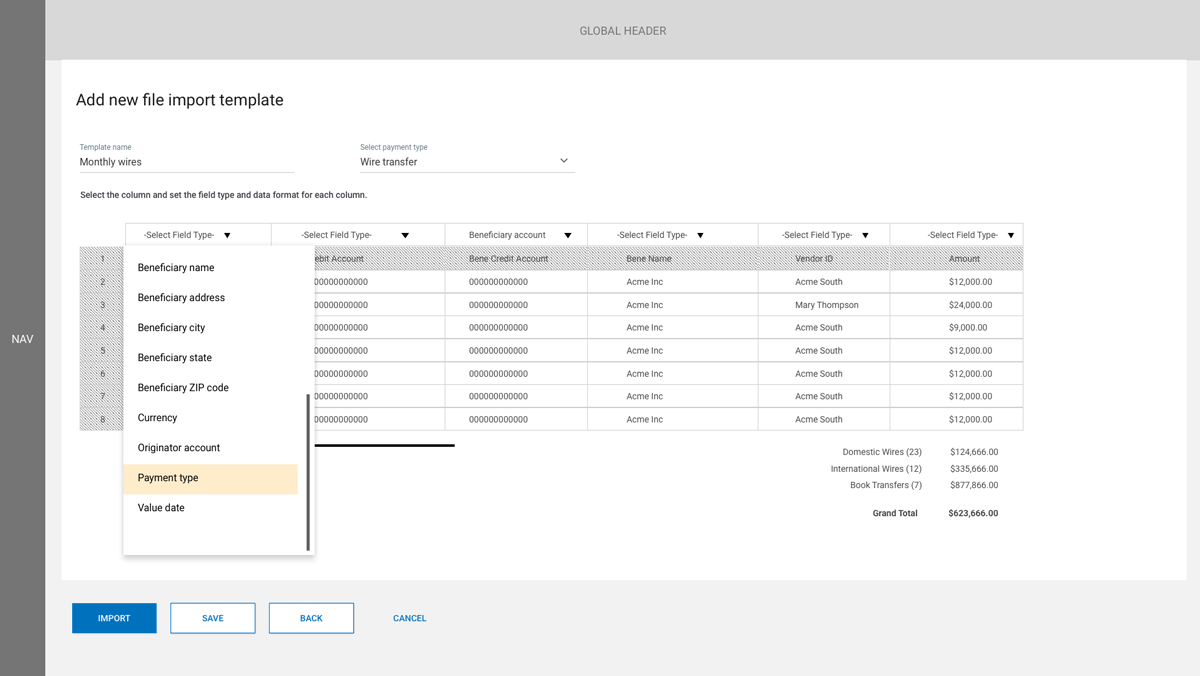Screen dimensions: 1200x676
Task: Choose Beneficiary state from the list
Action: pyautogui.click(x=211, y=358)
